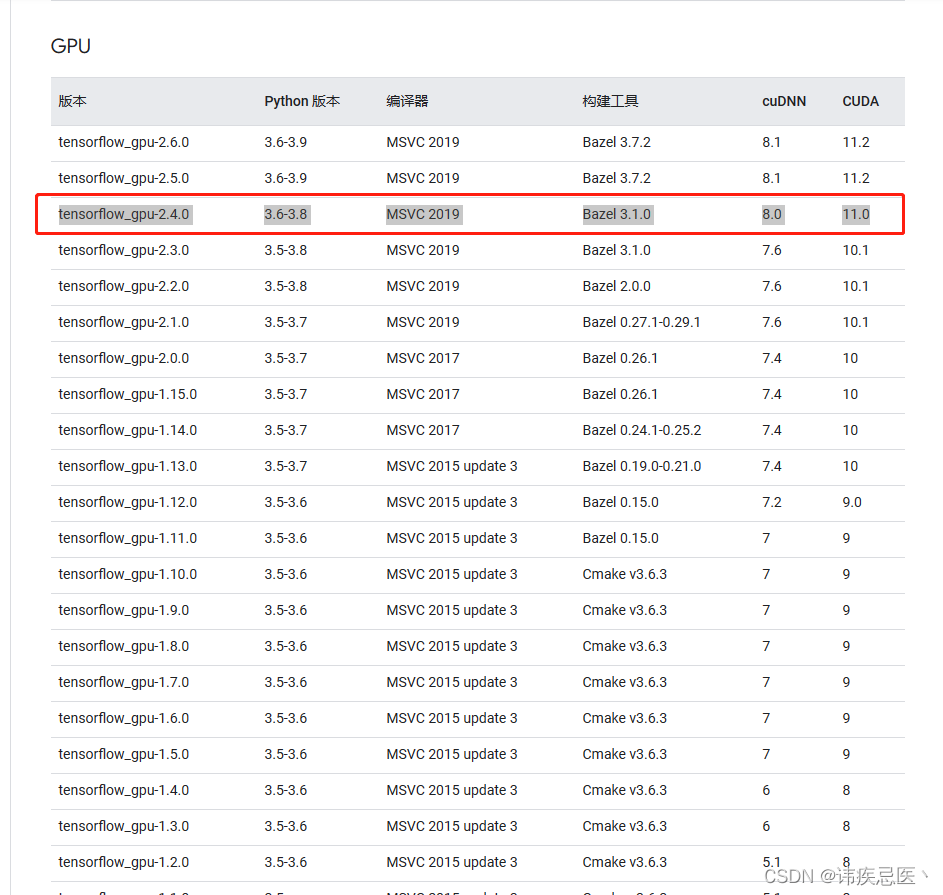Click MSVC 2019 in the 2.4.0 row
The width and height of the screenshot is (943, 895).
(424, 214)
